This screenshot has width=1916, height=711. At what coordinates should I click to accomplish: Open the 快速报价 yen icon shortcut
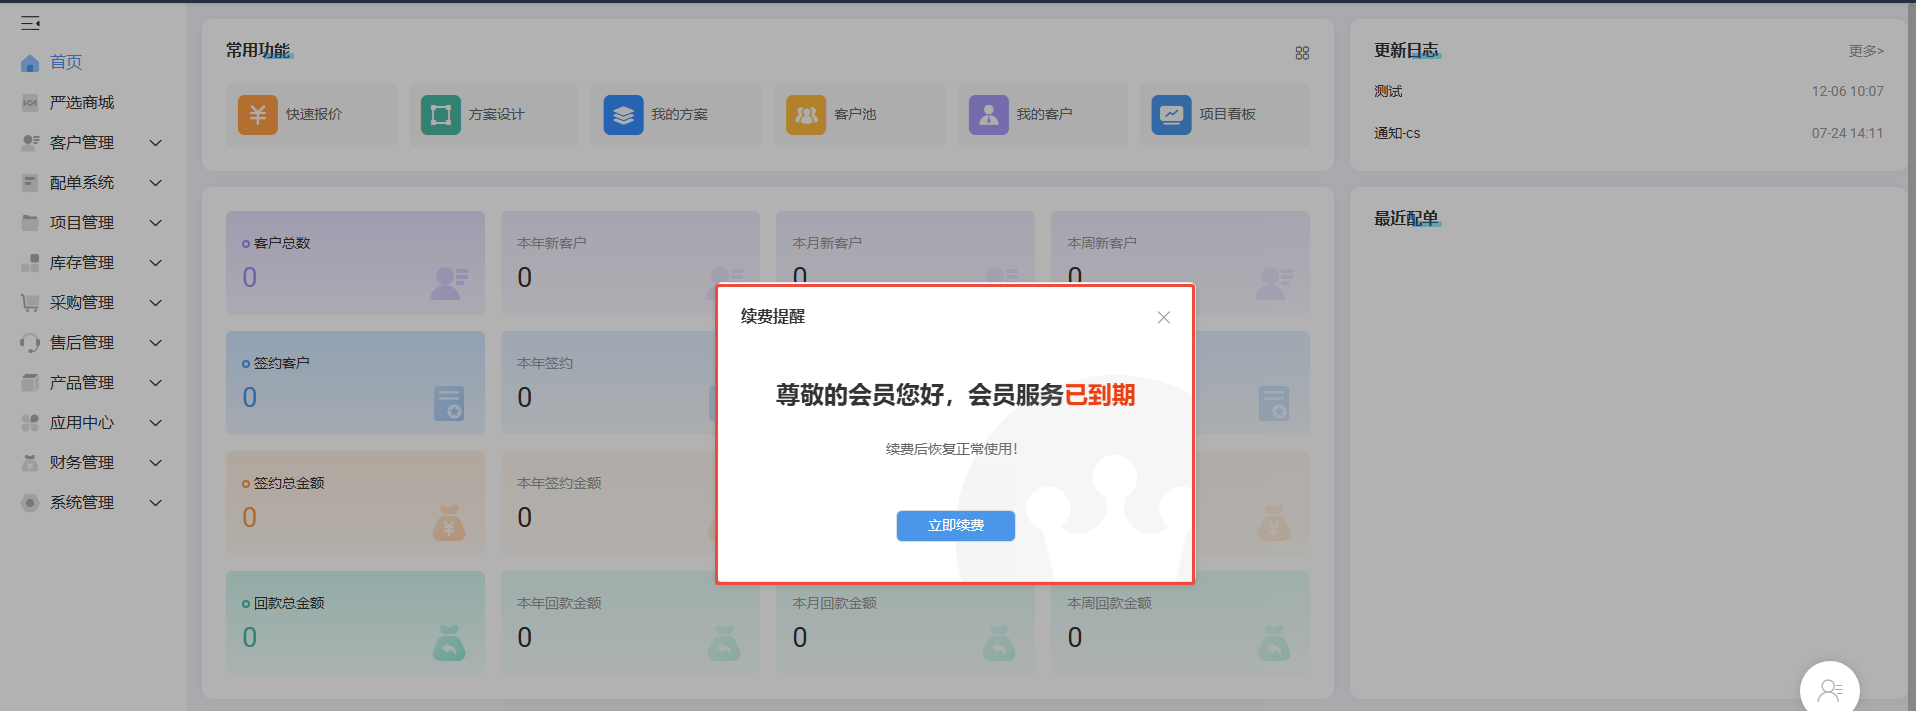click(258, 115)
